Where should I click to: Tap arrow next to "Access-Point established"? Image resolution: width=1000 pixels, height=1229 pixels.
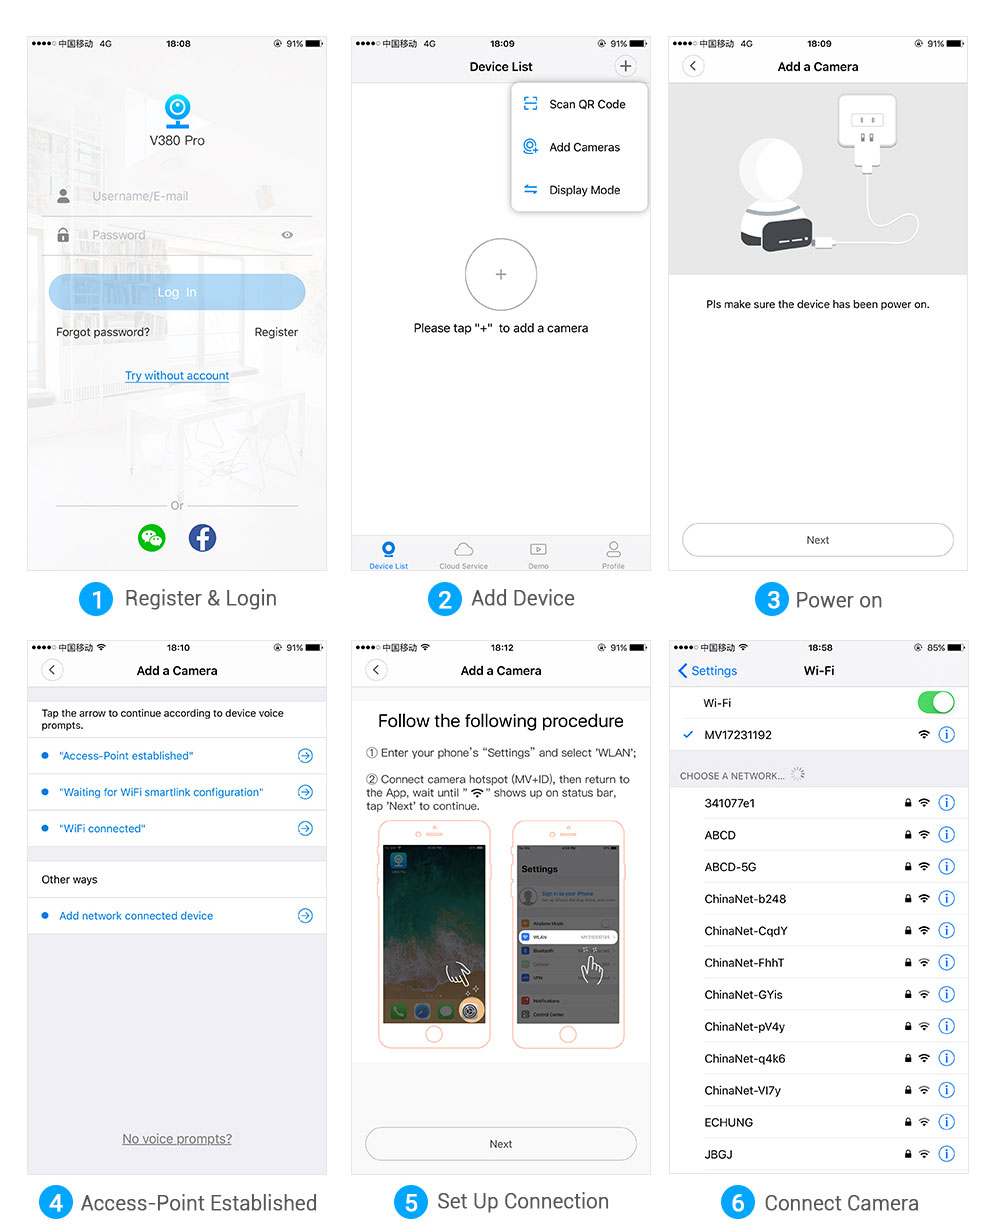point(305,756)
